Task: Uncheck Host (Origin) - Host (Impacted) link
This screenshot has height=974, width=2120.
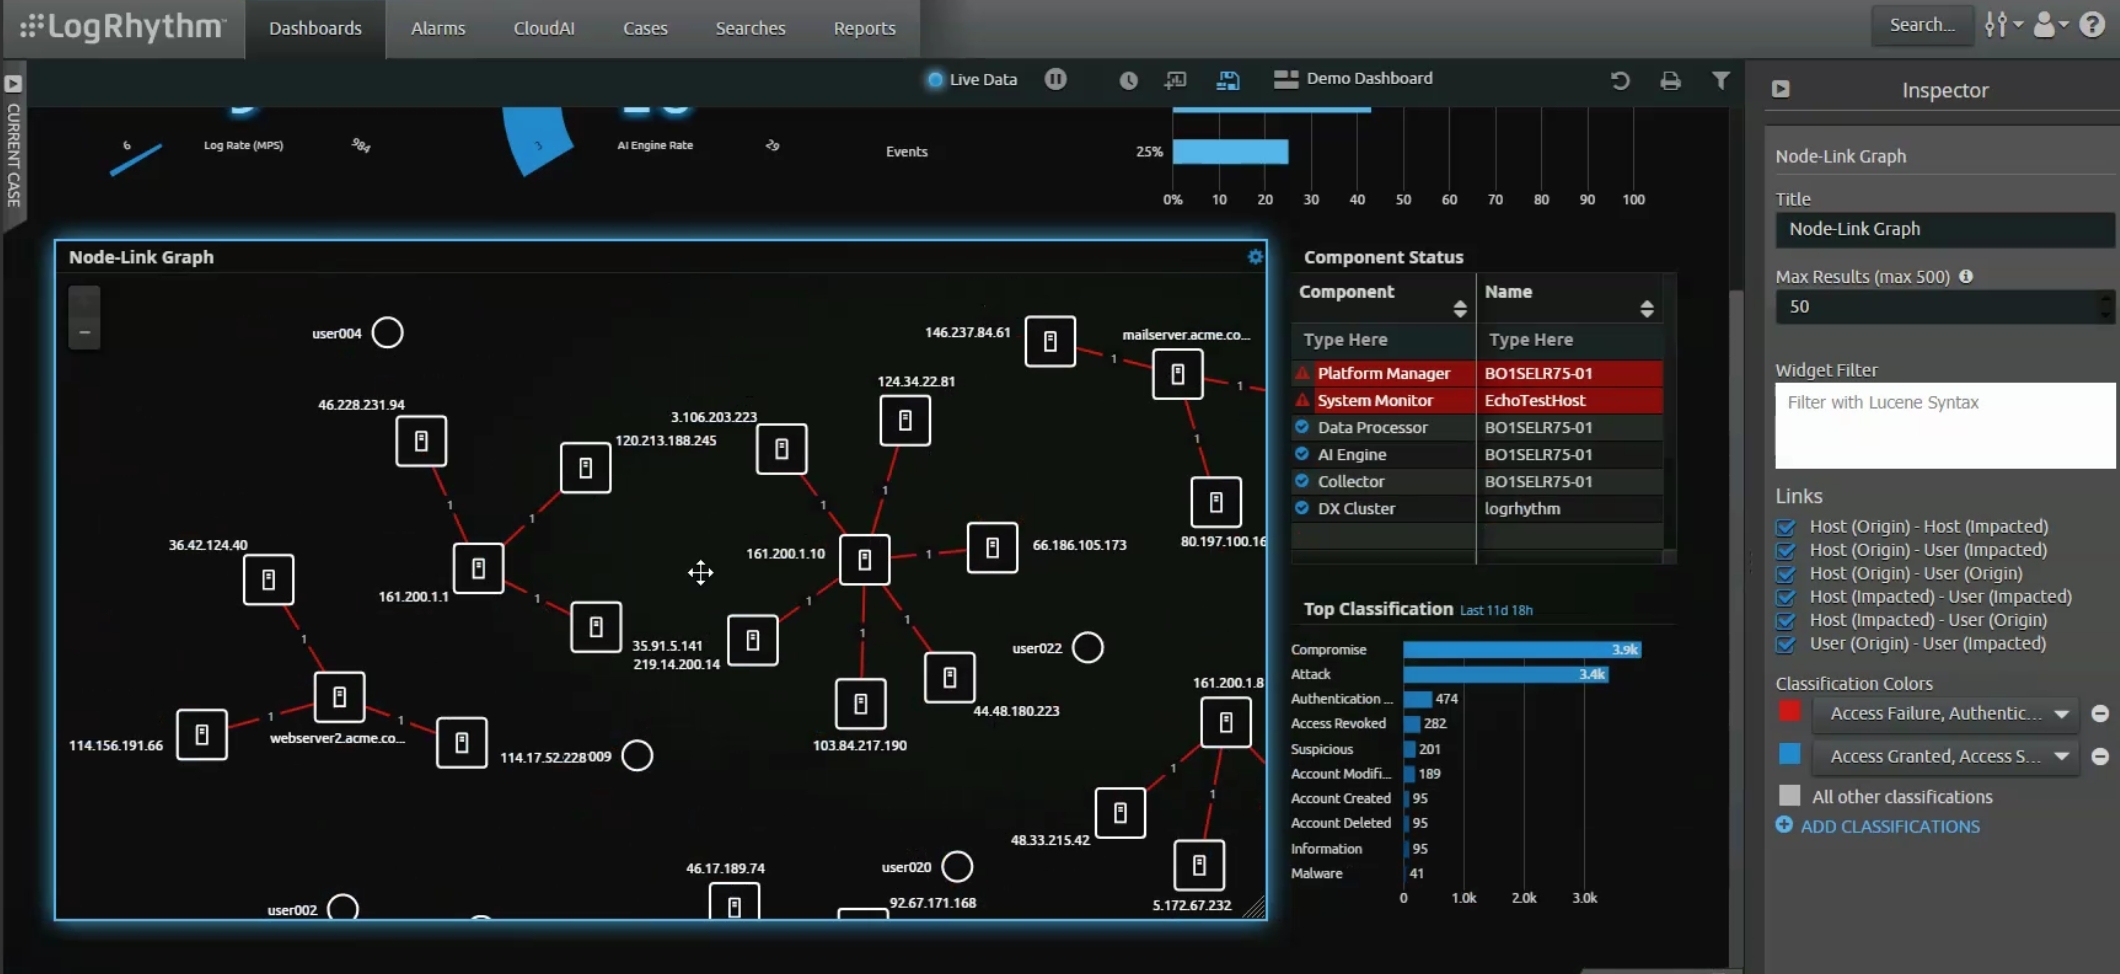Action: 1786,527
